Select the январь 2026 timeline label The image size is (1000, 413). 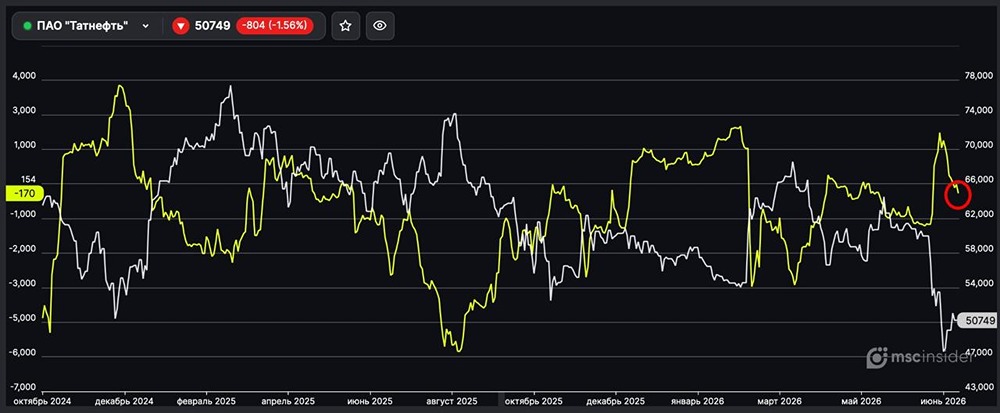(x=697, y=402)
